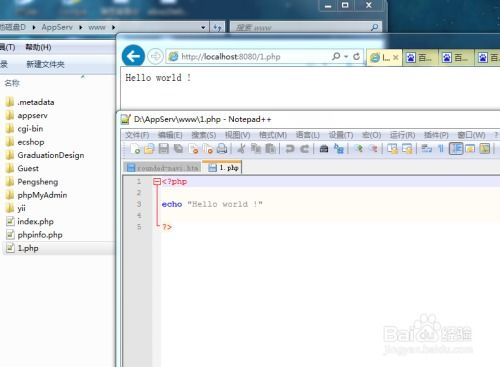Select phpMyAdmin folder in file list
Viewport: 500px width, 367px height.
(x=37, y=195)
